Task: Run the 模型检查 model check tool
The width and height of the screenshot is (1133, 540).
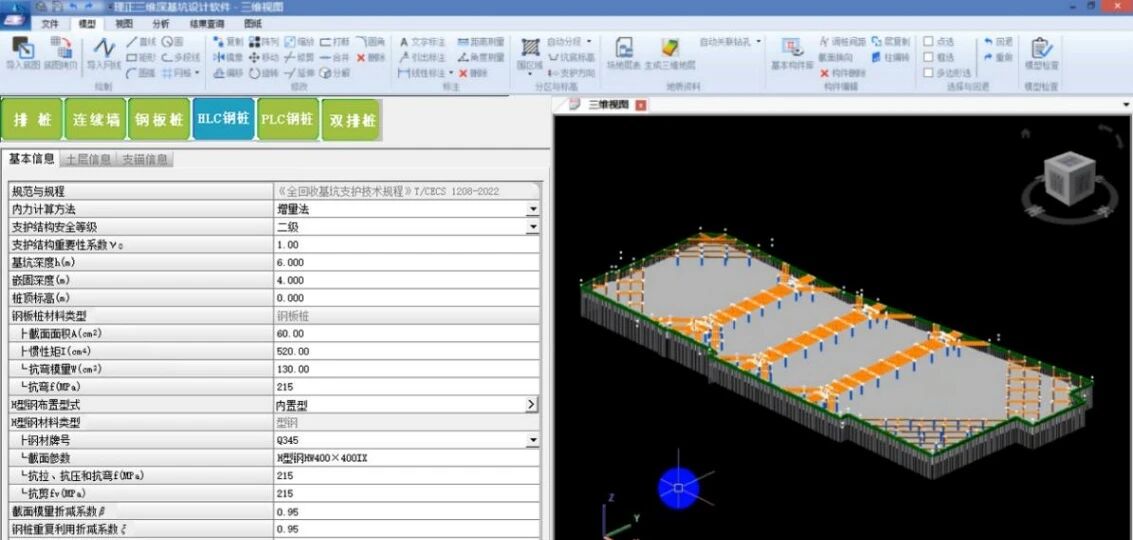Action: 1041,52
